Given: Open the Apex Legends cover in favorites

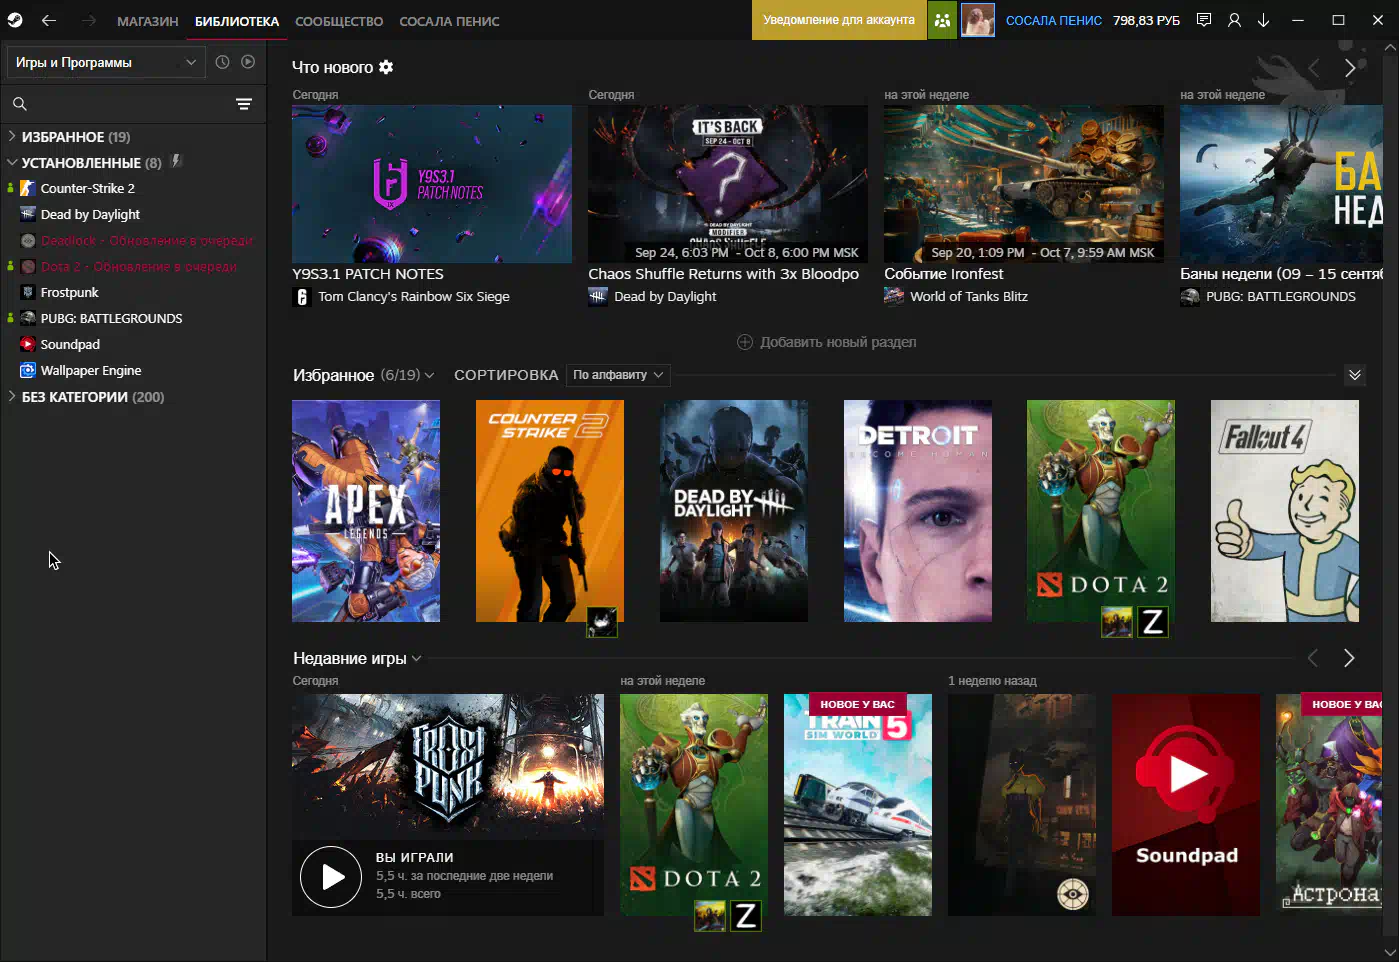Looking at the screenshot, I should click(366, 511).
